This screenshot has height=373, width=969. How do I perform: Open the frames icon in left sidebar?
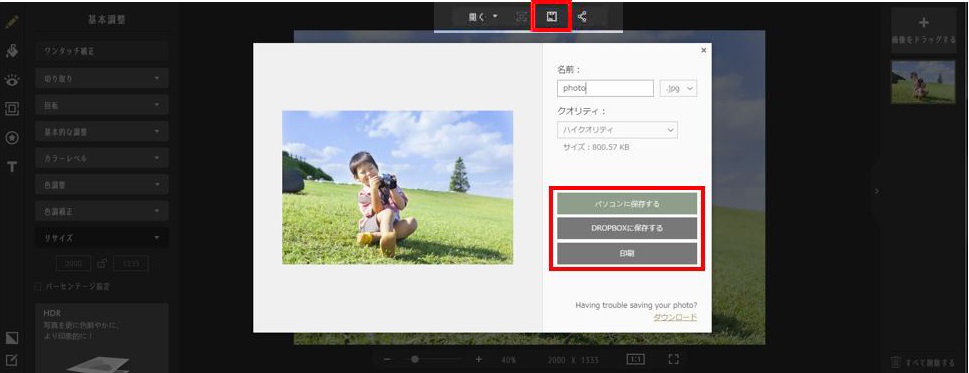click(x=12, y=109)
